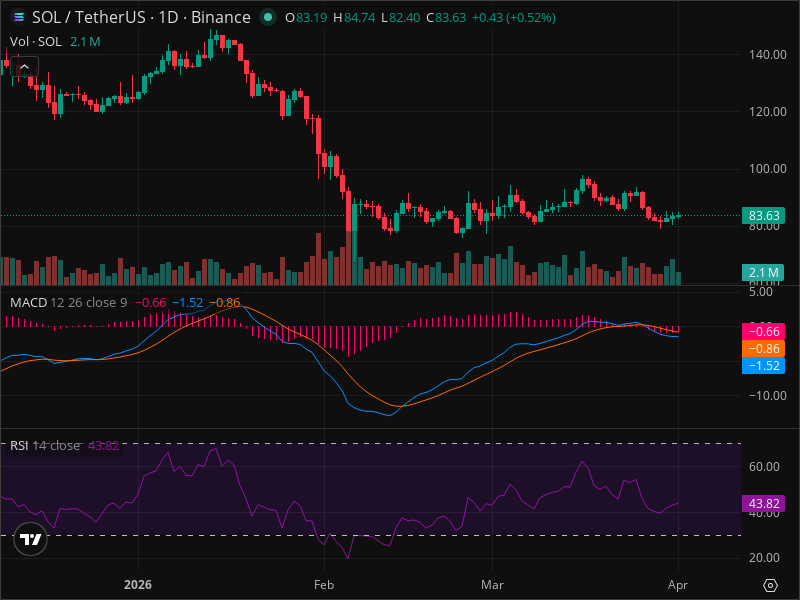Viewport: 800px width, 600px height.
Task: Click the high price value H84.74
Action: coord(354,18)
